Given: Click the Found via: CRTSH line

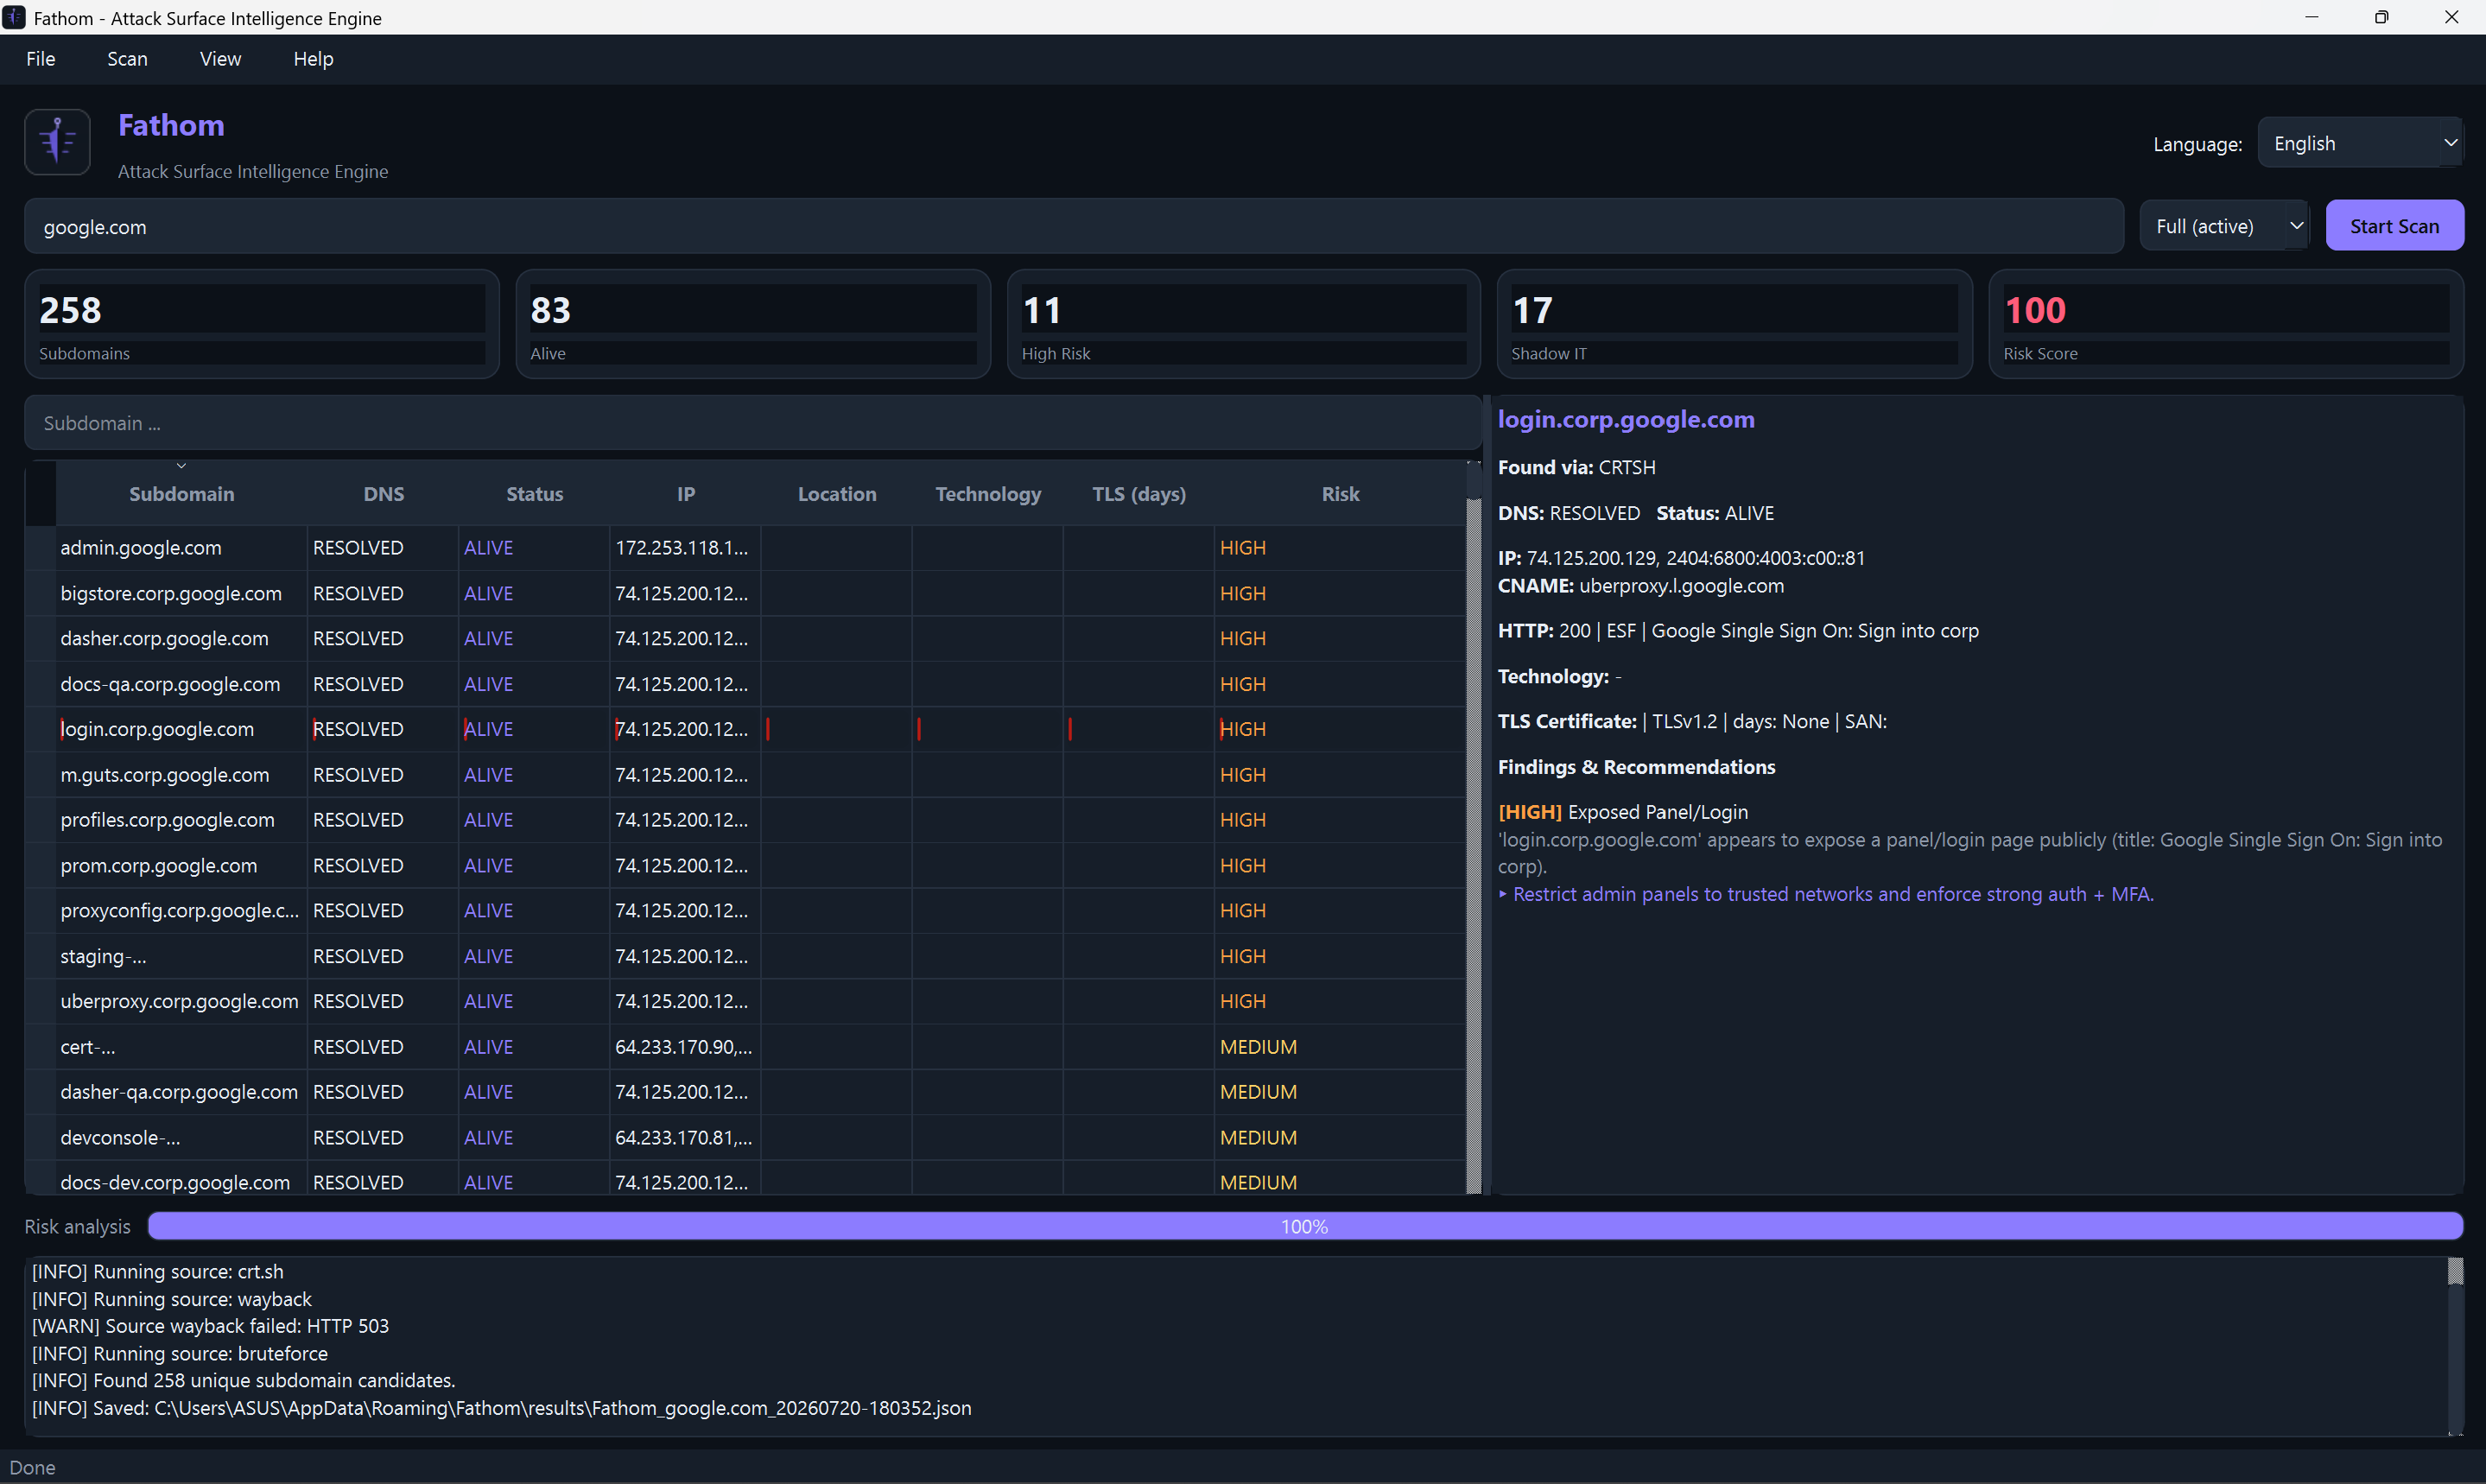Looking at the screenshot, I should coord(1577,467).
